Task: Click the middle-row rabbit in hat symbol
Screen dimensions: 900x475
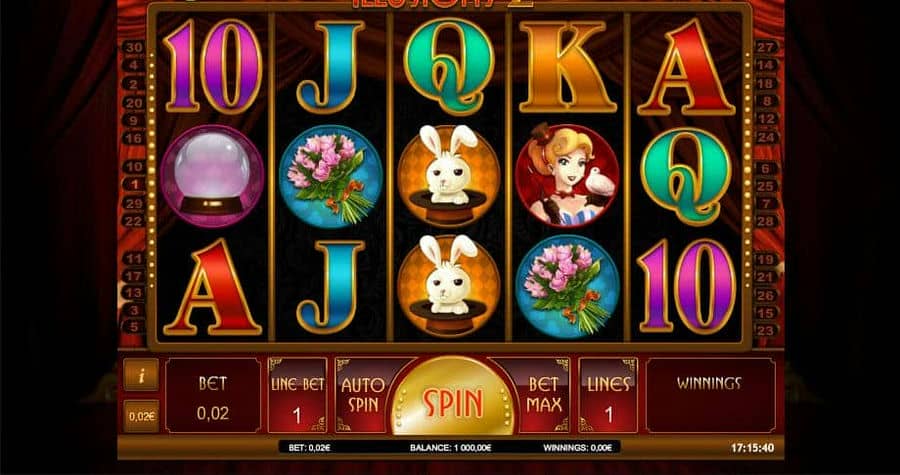Action: (448, 176)
